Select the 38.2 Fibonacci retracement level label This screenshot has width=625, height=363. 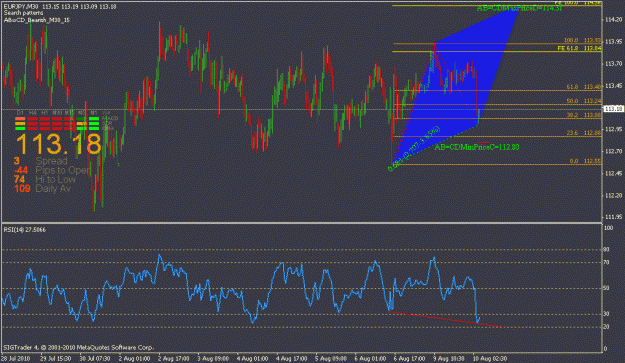click(584, 115)
